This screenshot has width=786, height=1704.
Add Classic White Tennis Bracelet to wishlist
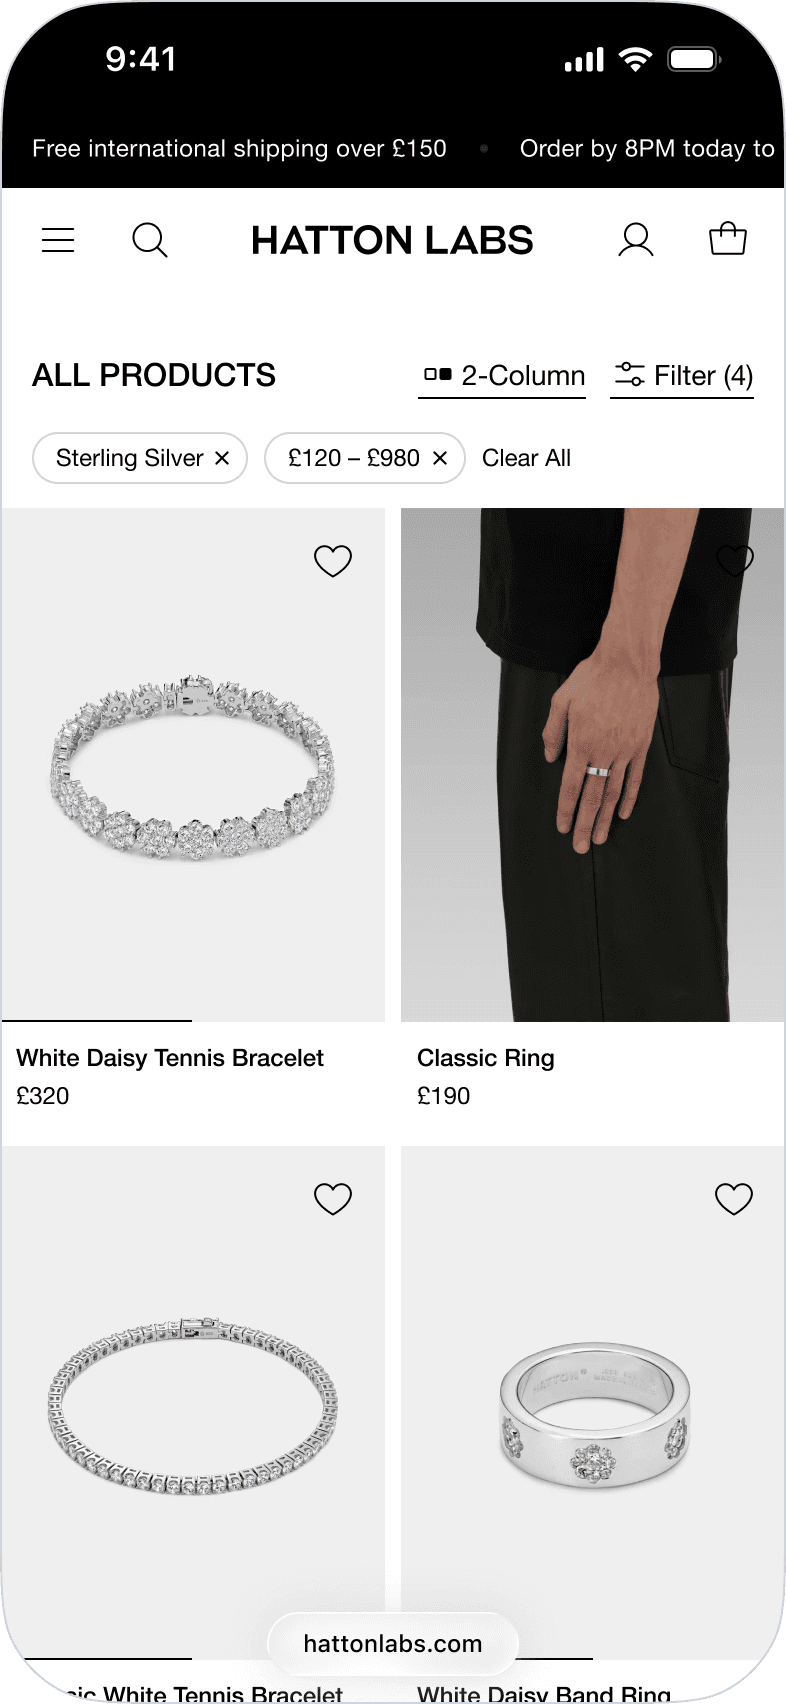333,1198
